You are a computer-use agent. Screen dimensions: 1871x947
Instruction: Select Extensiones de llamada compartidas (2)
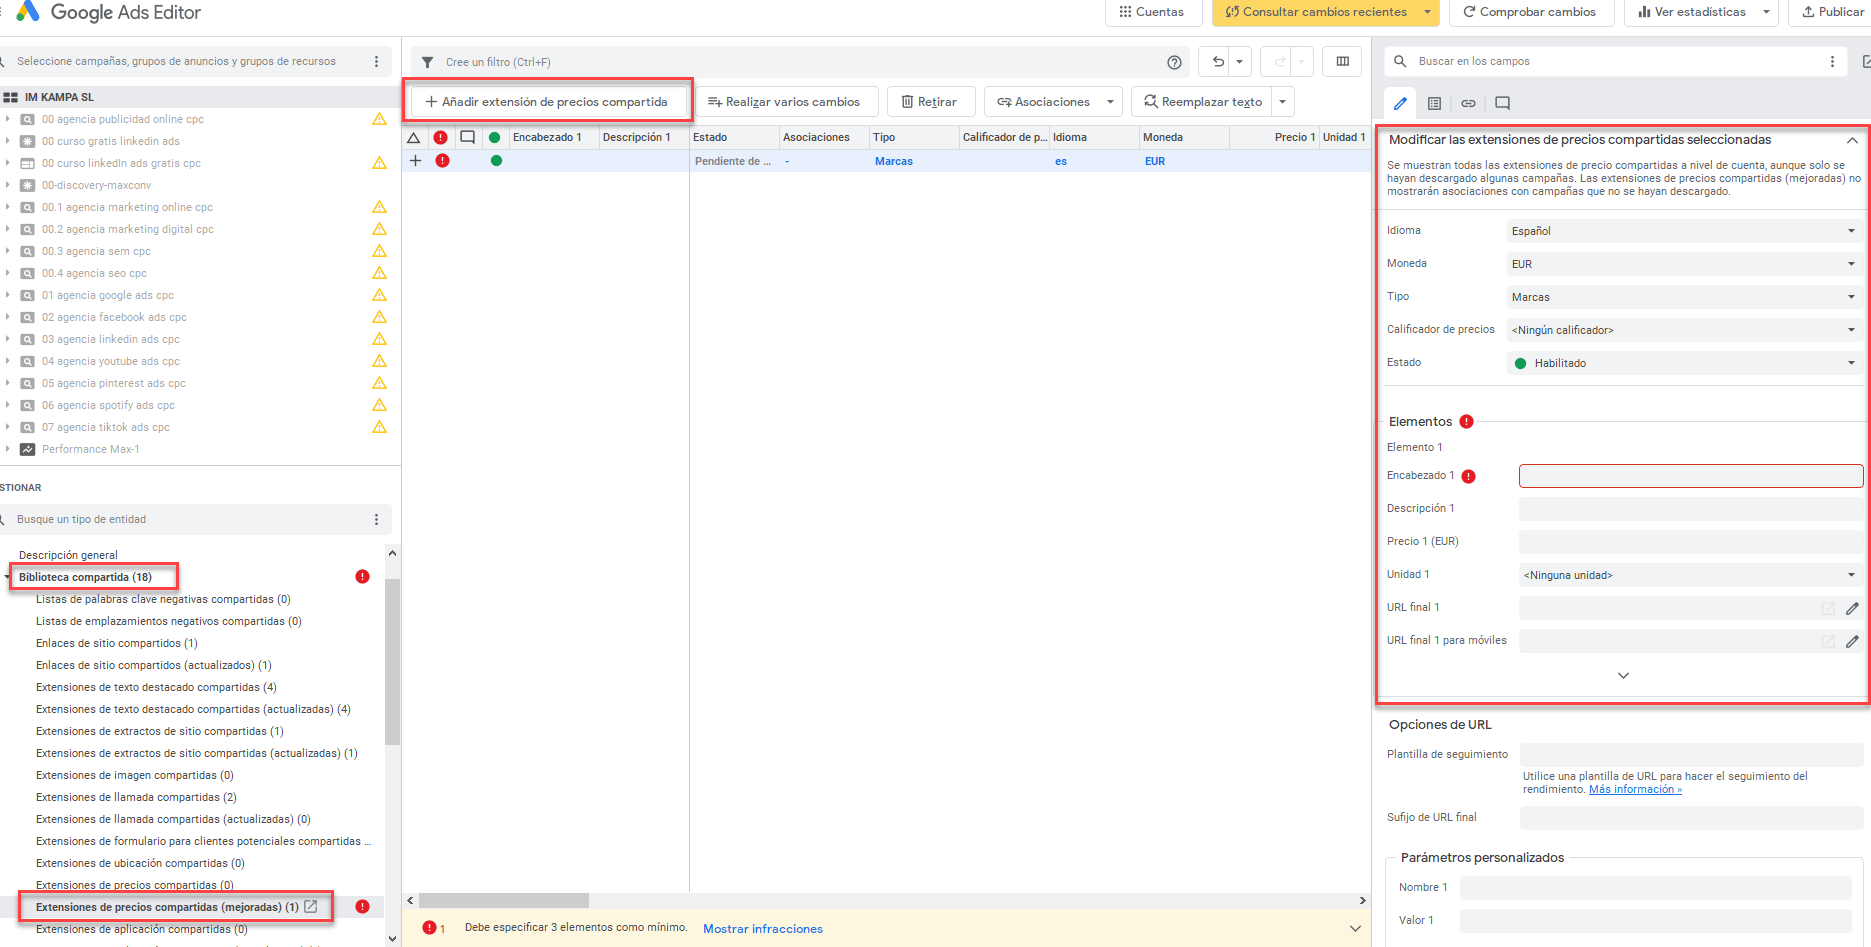pos(136,797)
